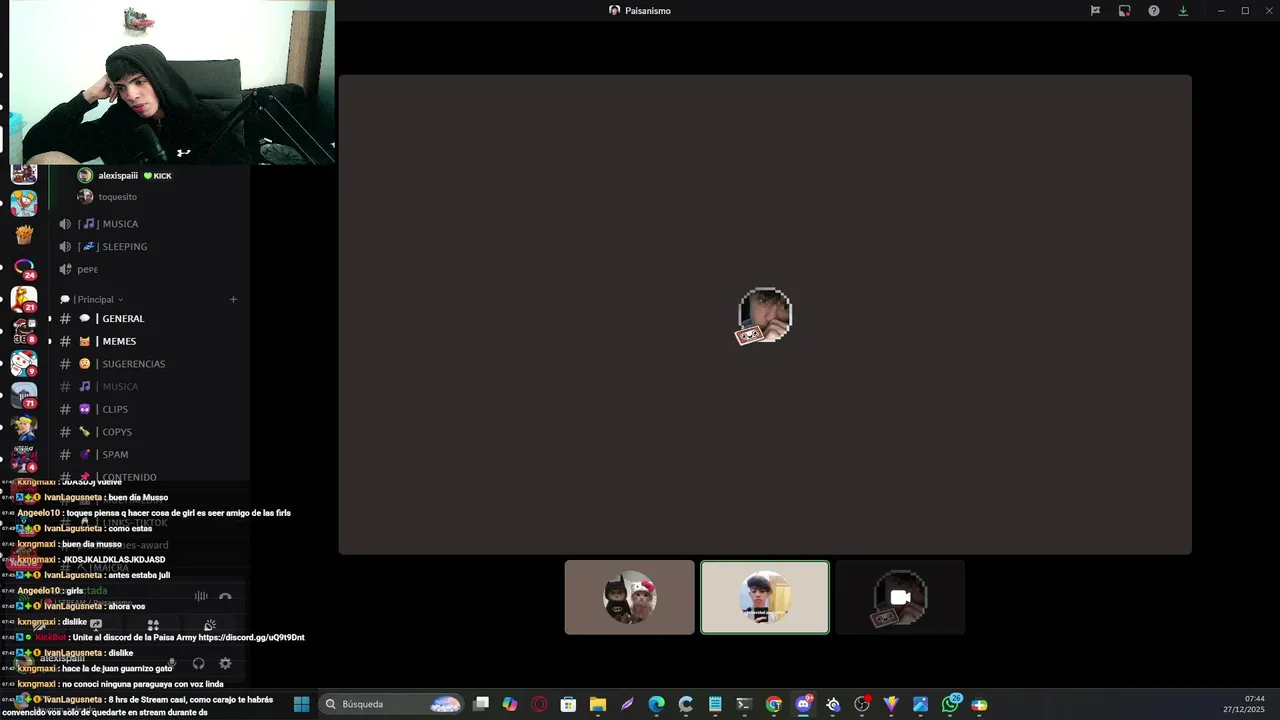Open File Explorer from taskbar

click(598, 704)
